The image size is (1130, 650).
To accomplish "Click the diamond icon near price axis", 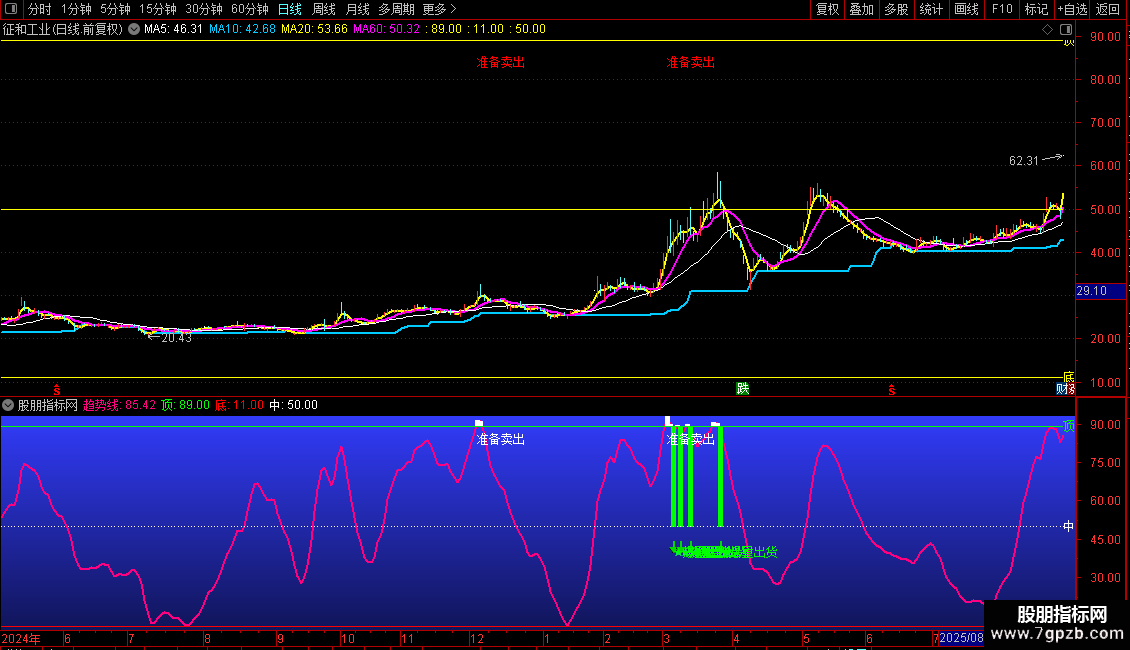I will pos(1047,29).
